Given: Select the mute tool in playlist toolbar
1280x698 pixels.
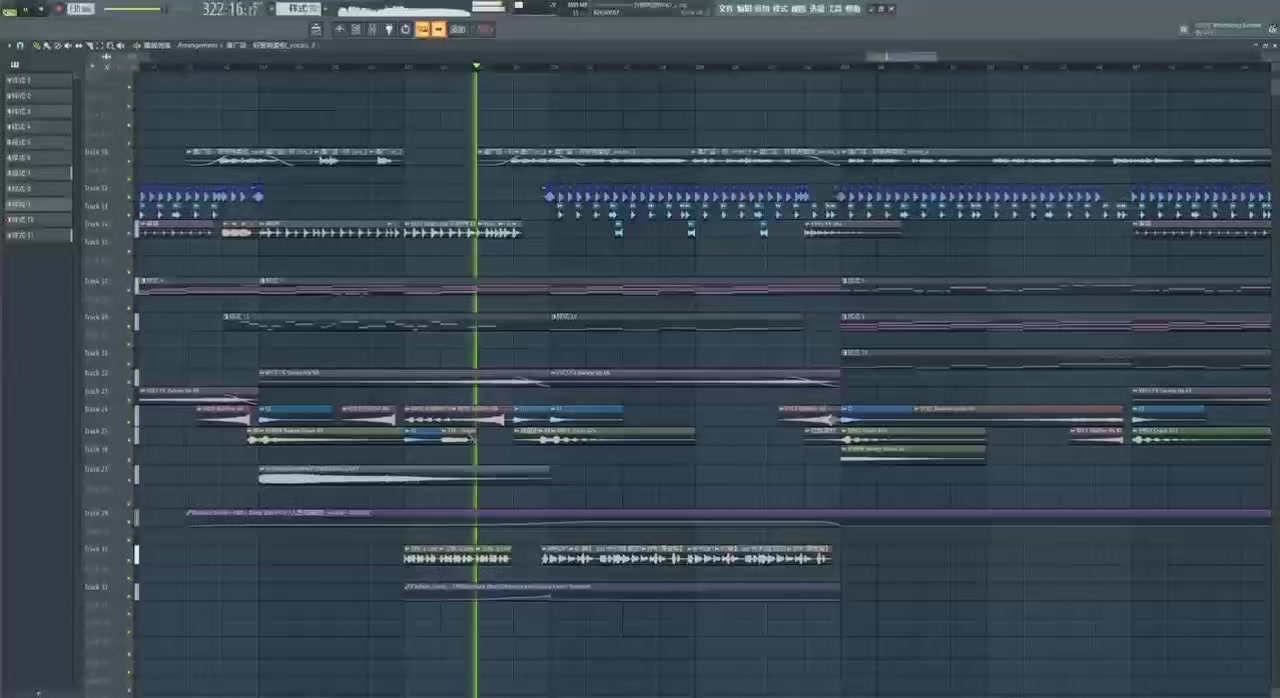Looking at the screenshot, I should 67,46.
